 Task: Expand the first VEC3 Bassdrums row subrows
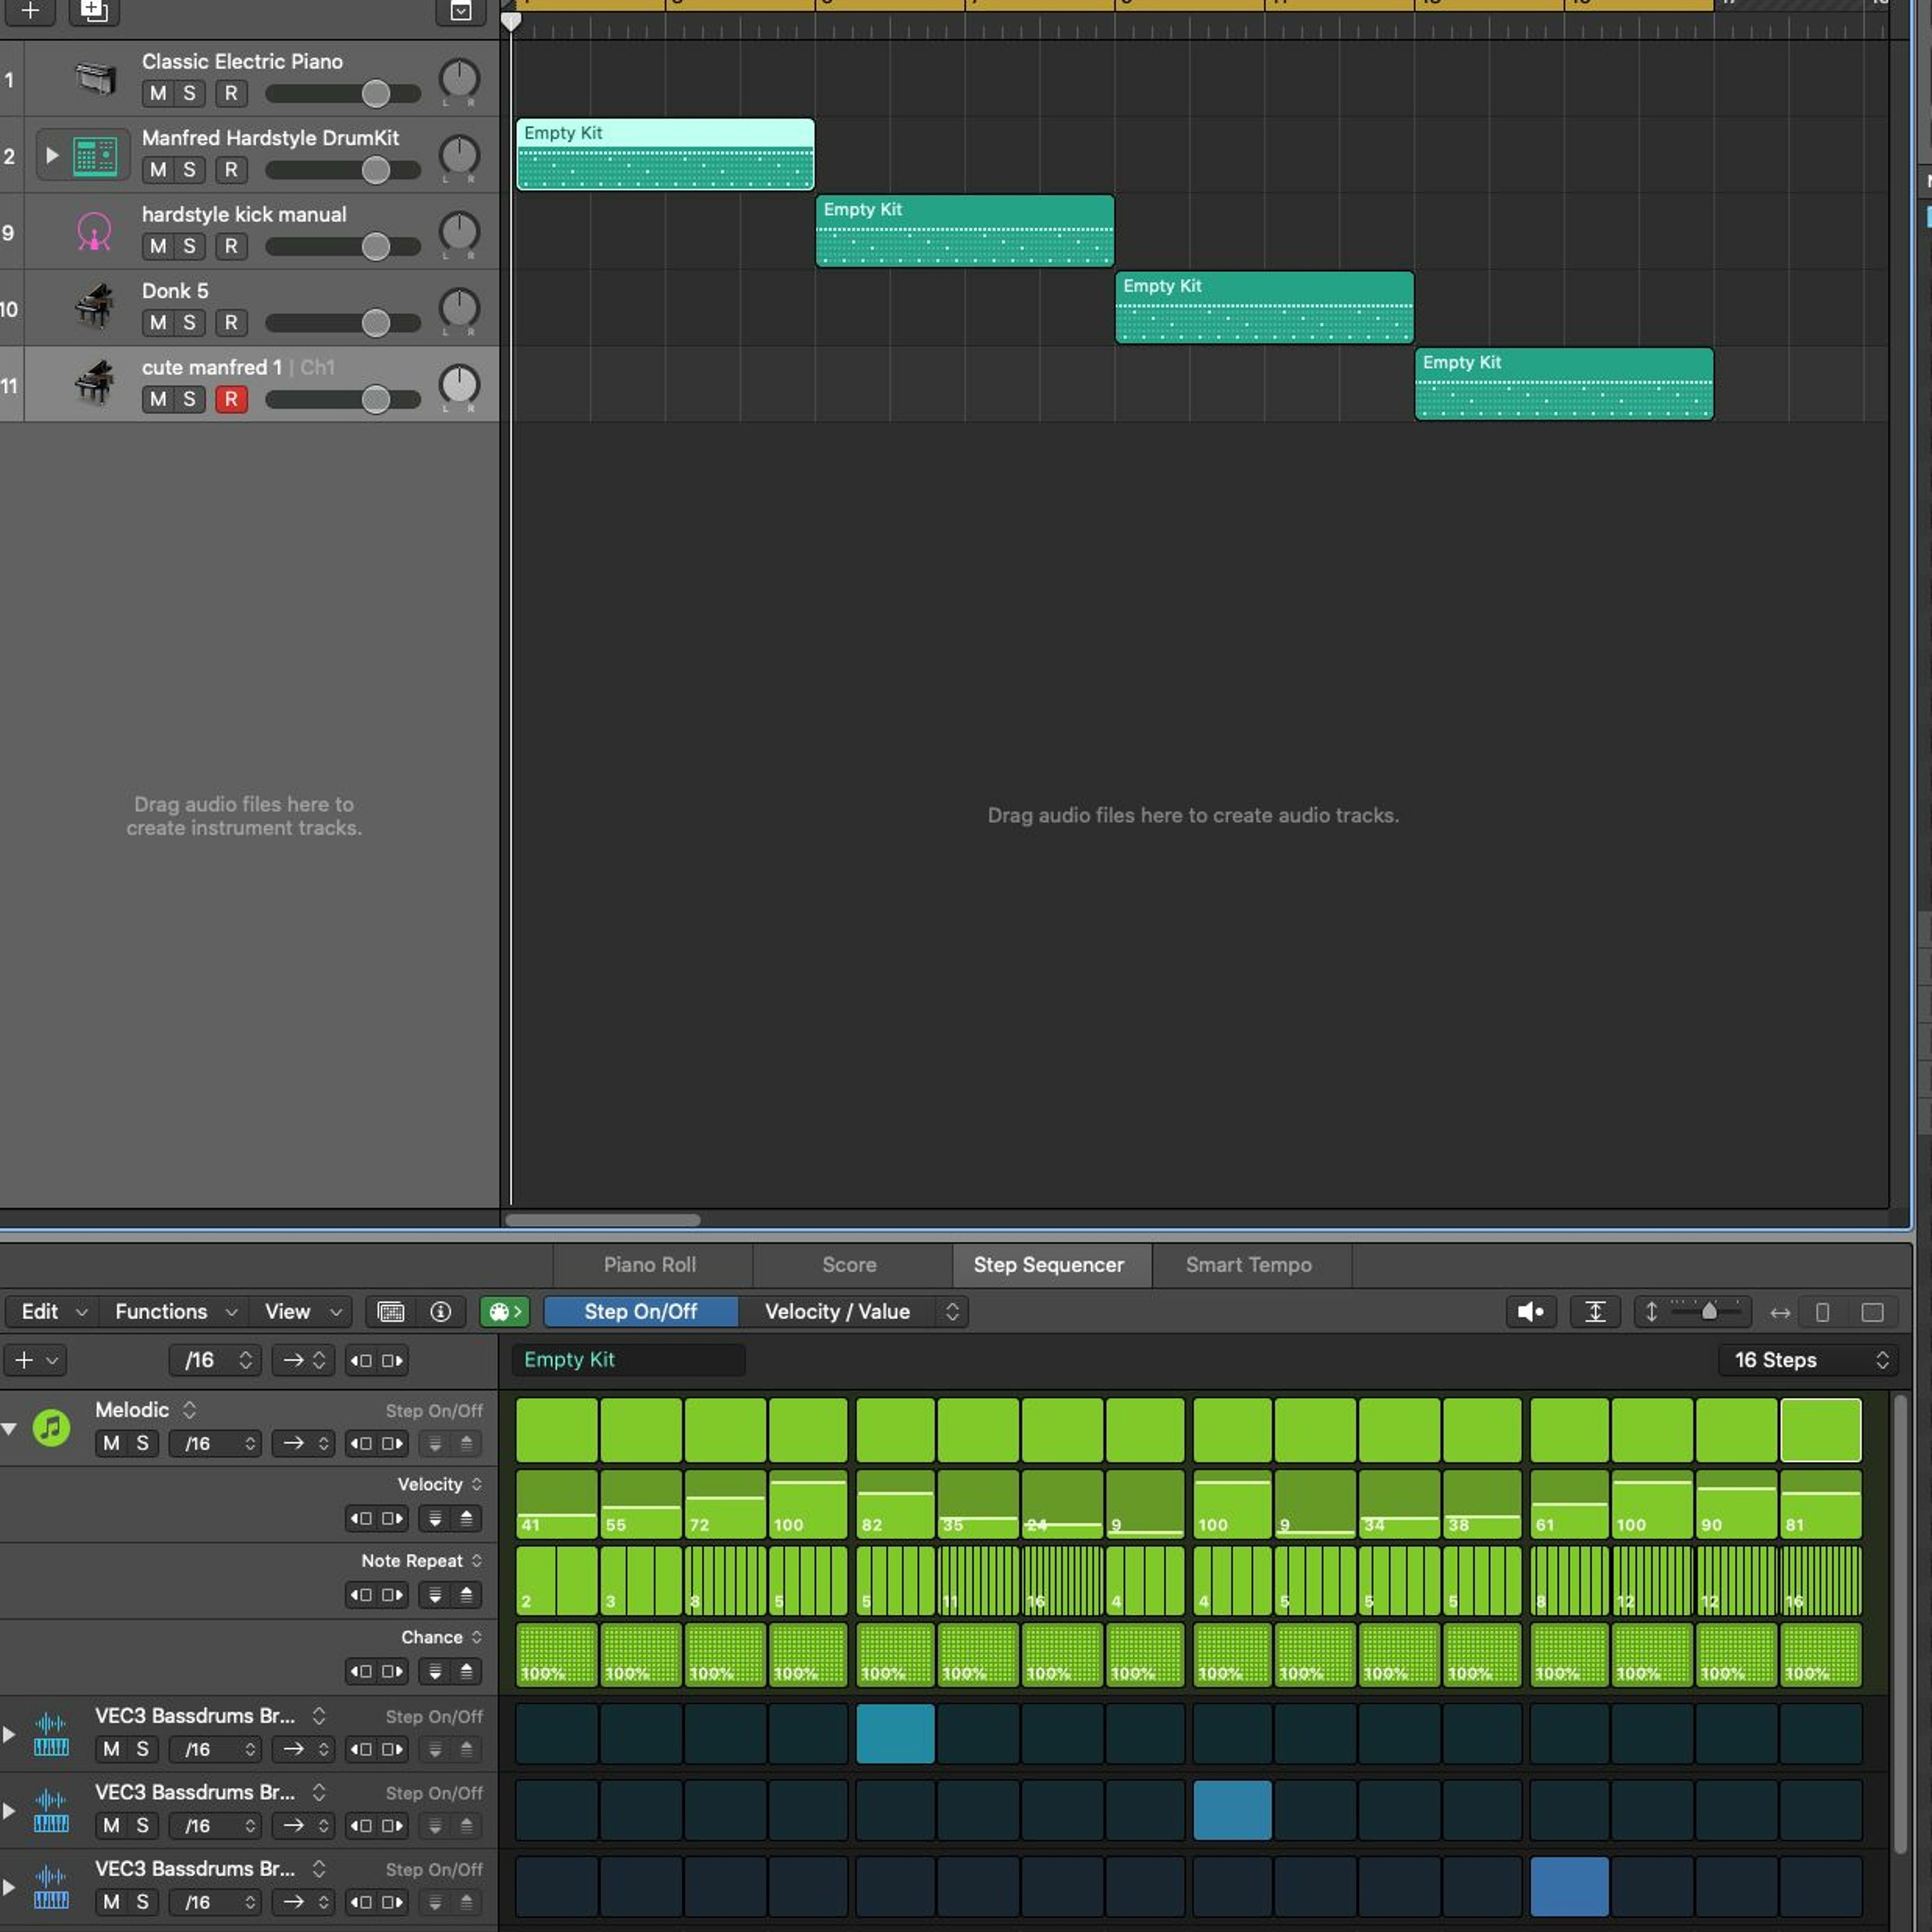(x=9, y=1734)
